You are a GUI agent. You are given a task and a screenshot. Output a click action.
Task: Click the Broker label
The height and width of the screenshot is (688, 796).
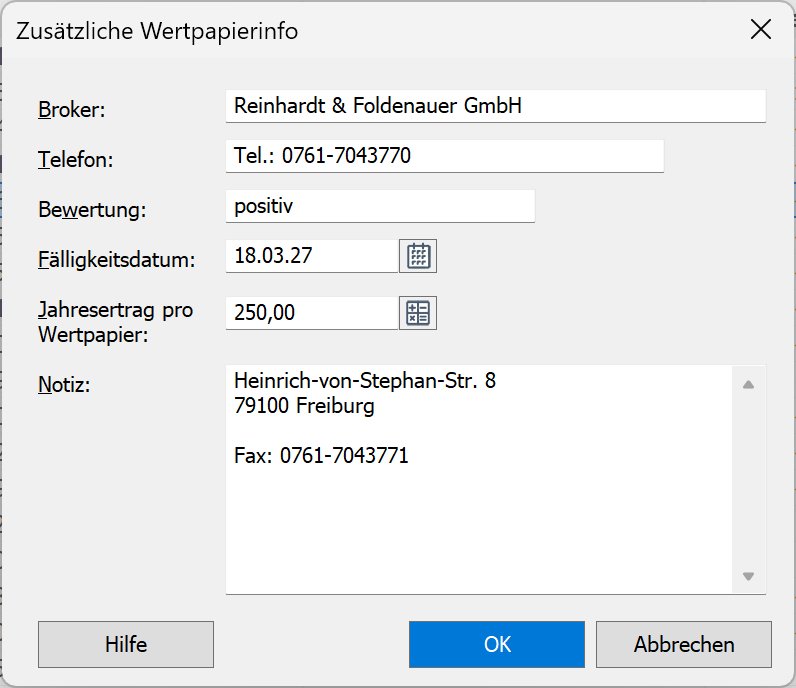click(x=72, y=110)
